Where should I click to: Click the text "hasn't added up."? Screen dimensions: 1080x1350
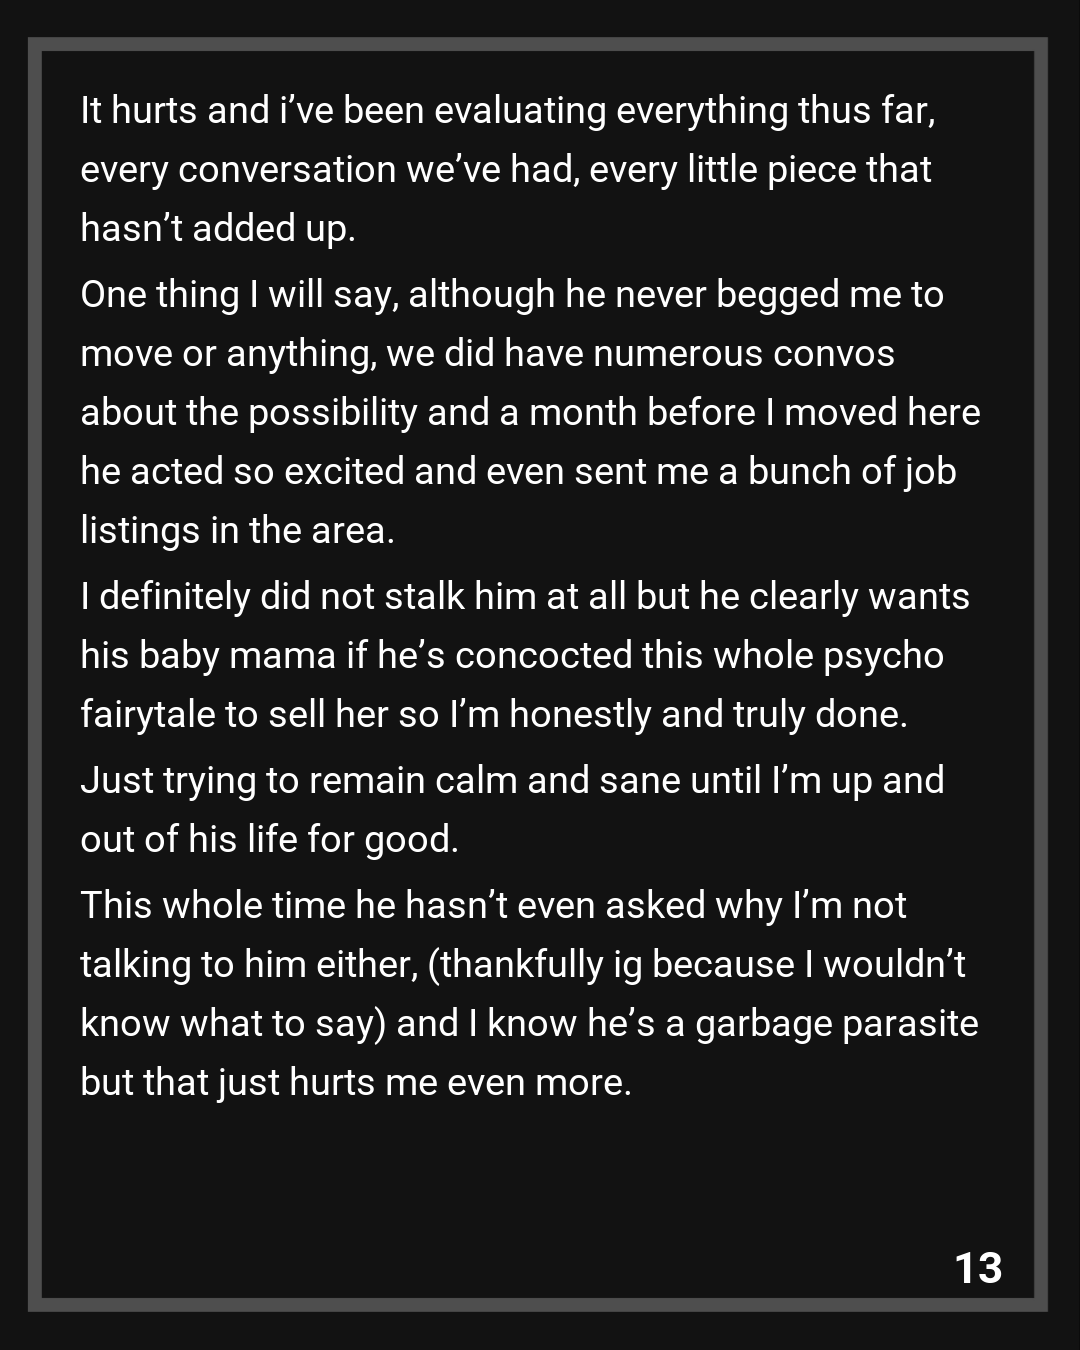(x=218, y=228)
